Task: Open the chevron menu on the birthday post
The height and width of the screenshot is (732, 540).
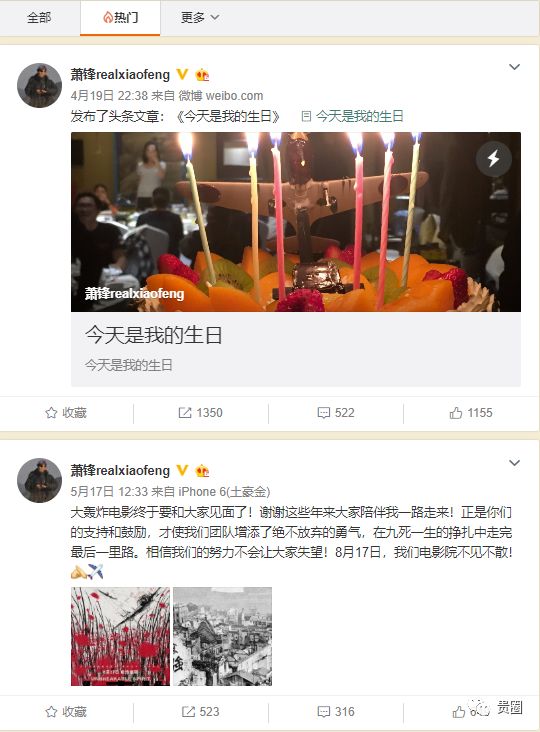Action: (x=514, y=67)
